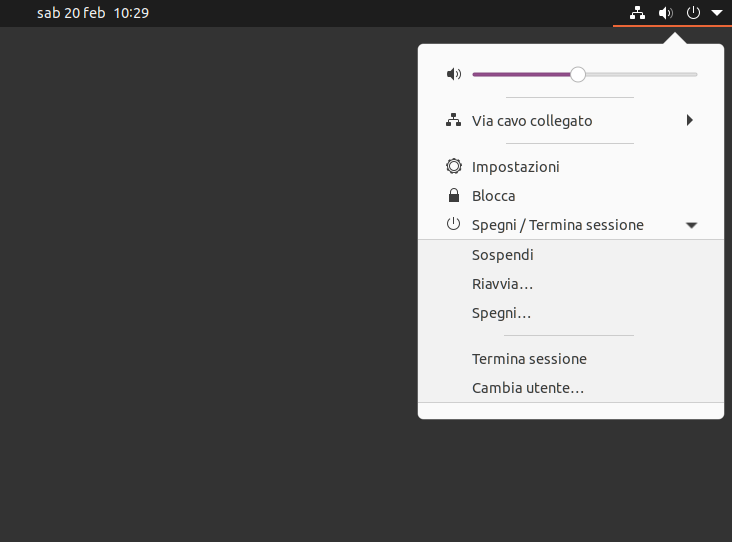
Task: Open the clock showing sab 20 feb
Action: (x=93, y=13)
